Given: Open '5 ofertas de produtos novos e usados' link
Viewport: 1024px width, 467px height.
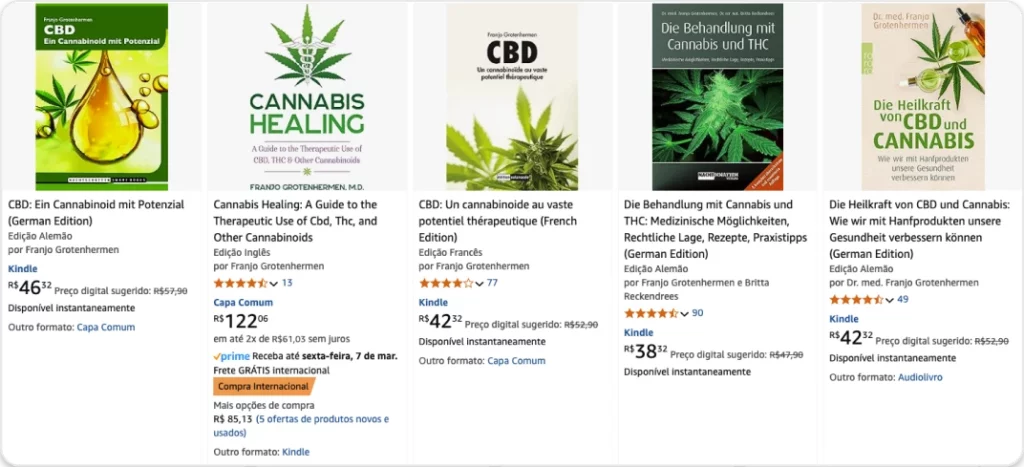Looking at the screenshot, I should (x=301, y=425).
